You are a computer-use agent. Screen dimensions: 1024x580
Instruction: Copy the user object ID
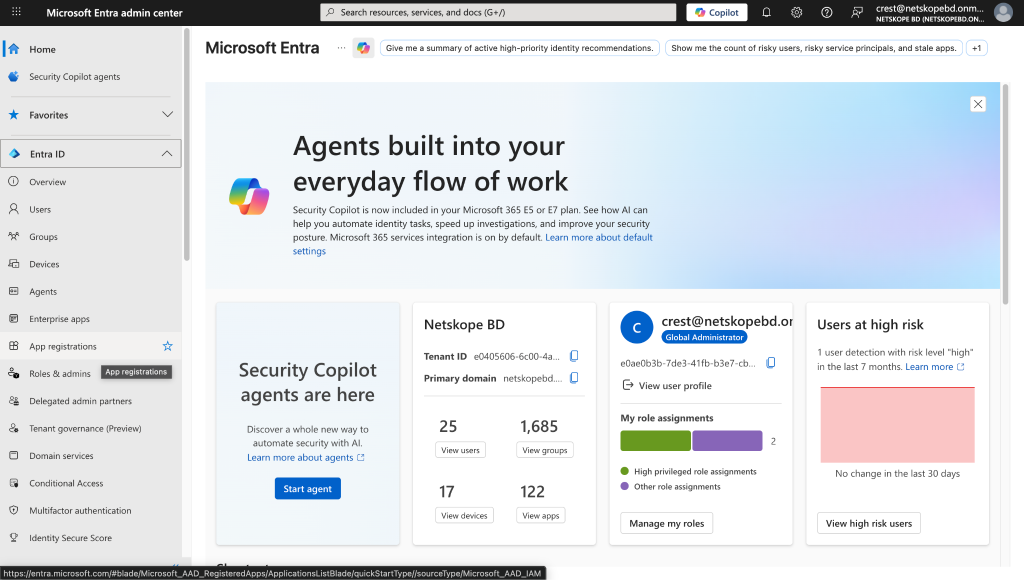click(x=771, y=362)
